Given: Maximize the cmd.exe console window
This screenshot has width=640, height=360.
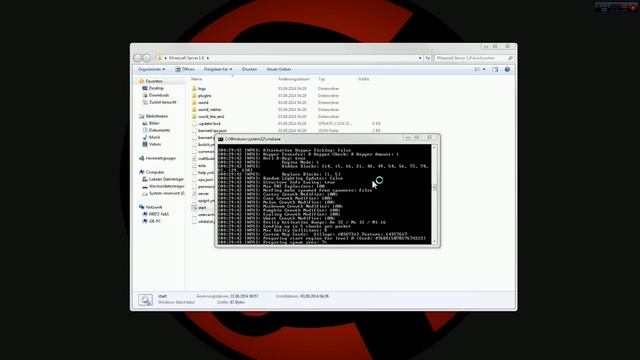Looking at the screenshot, I should point(417,138).
